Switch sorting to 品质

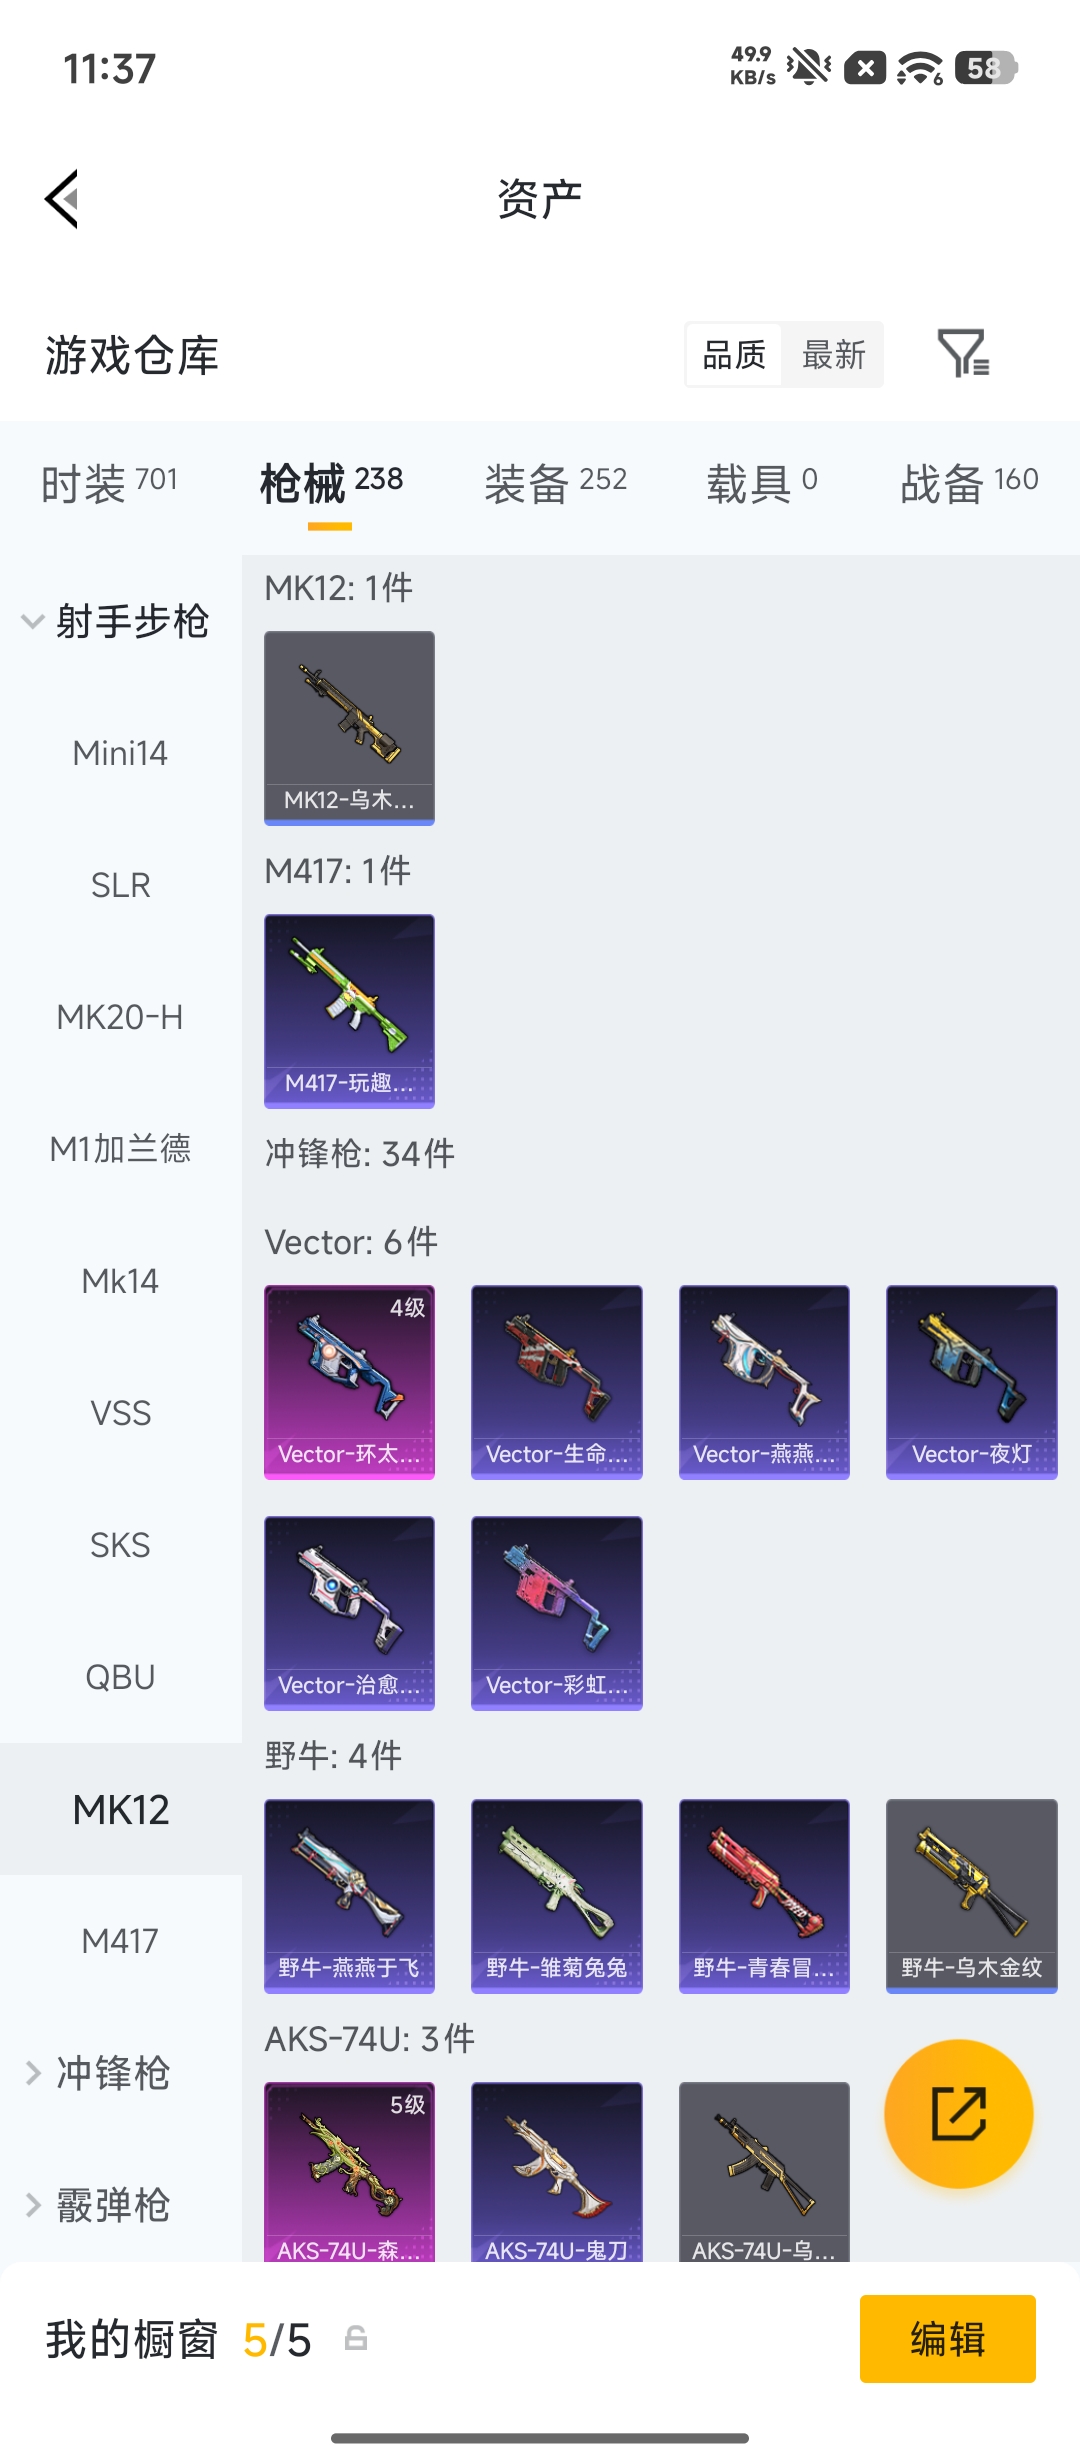point(734,354)
